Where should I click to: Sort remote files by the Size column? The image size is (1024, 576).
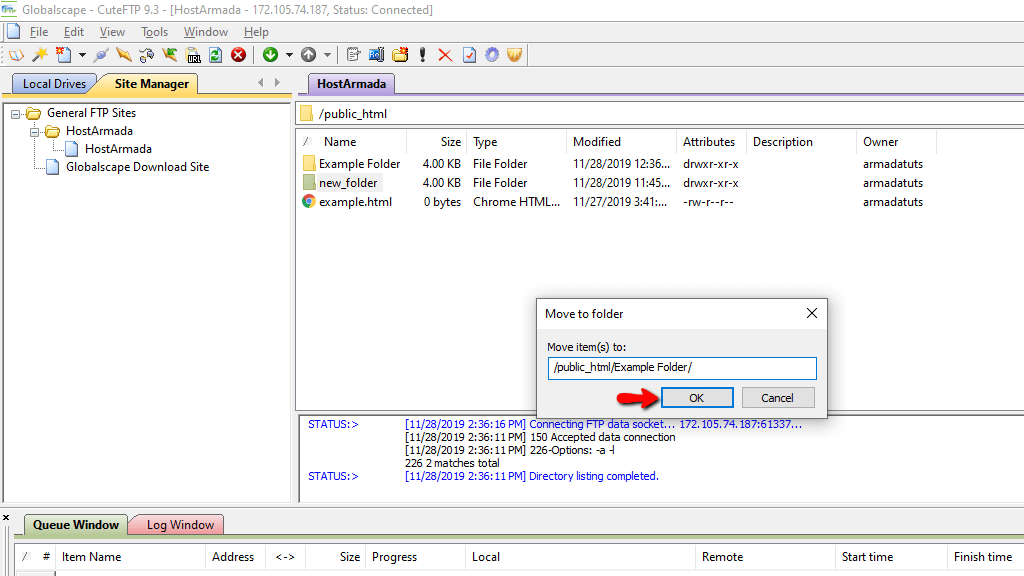point(450,142)
